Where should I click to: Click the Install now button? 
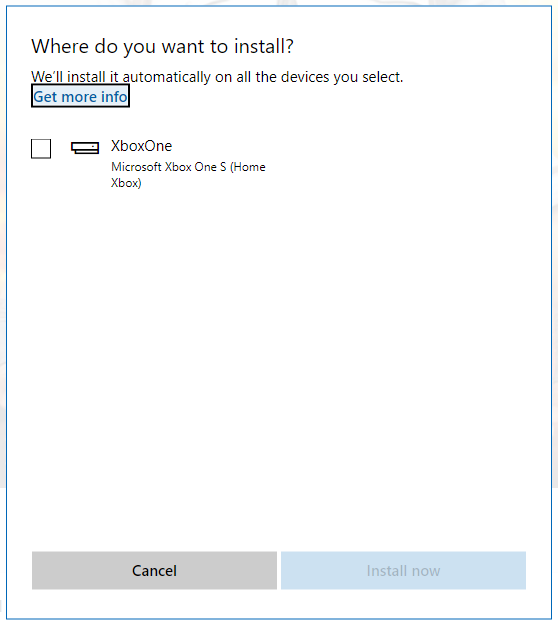point(403,570)
